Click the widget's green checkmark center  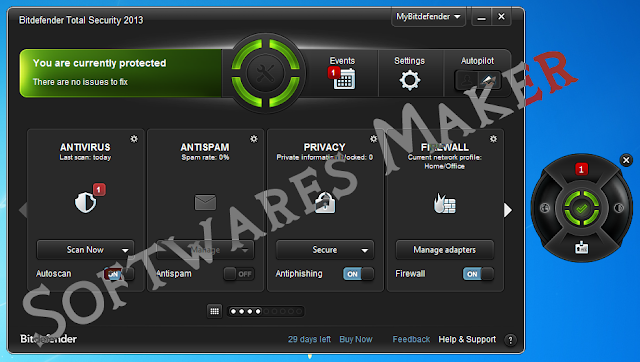coord(582,209)
